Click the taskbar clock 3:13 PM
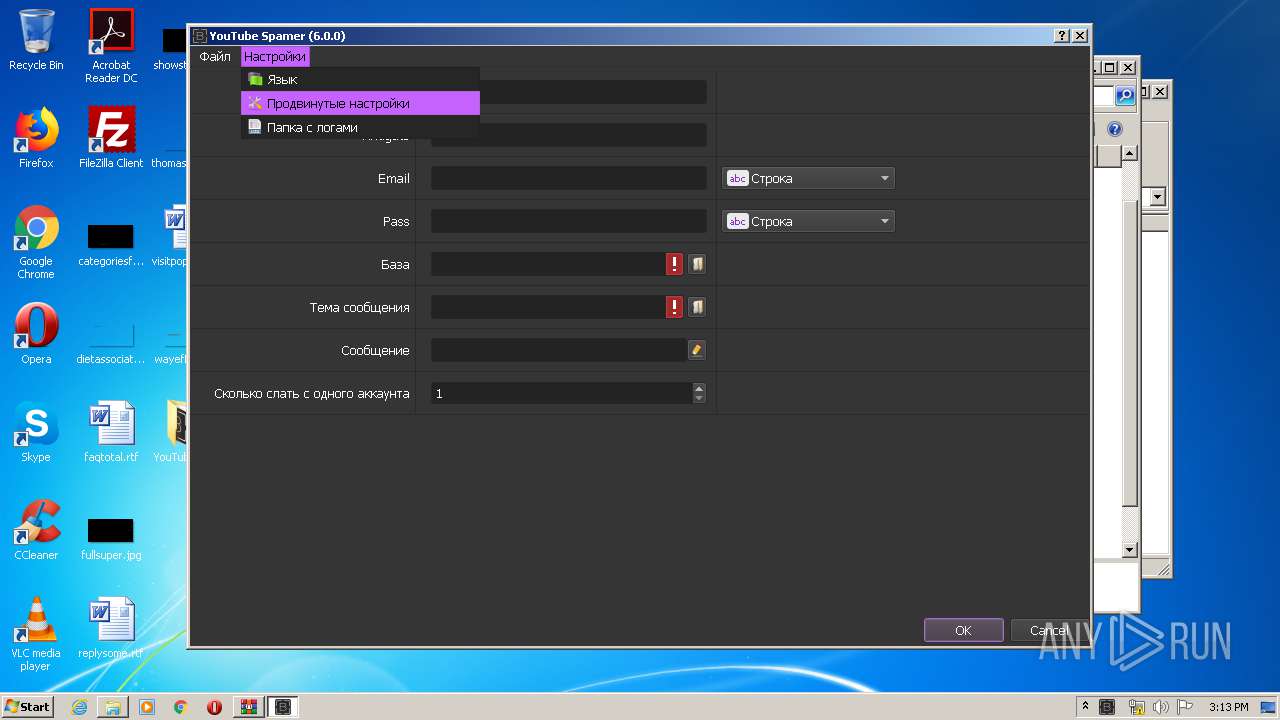 1229,707
